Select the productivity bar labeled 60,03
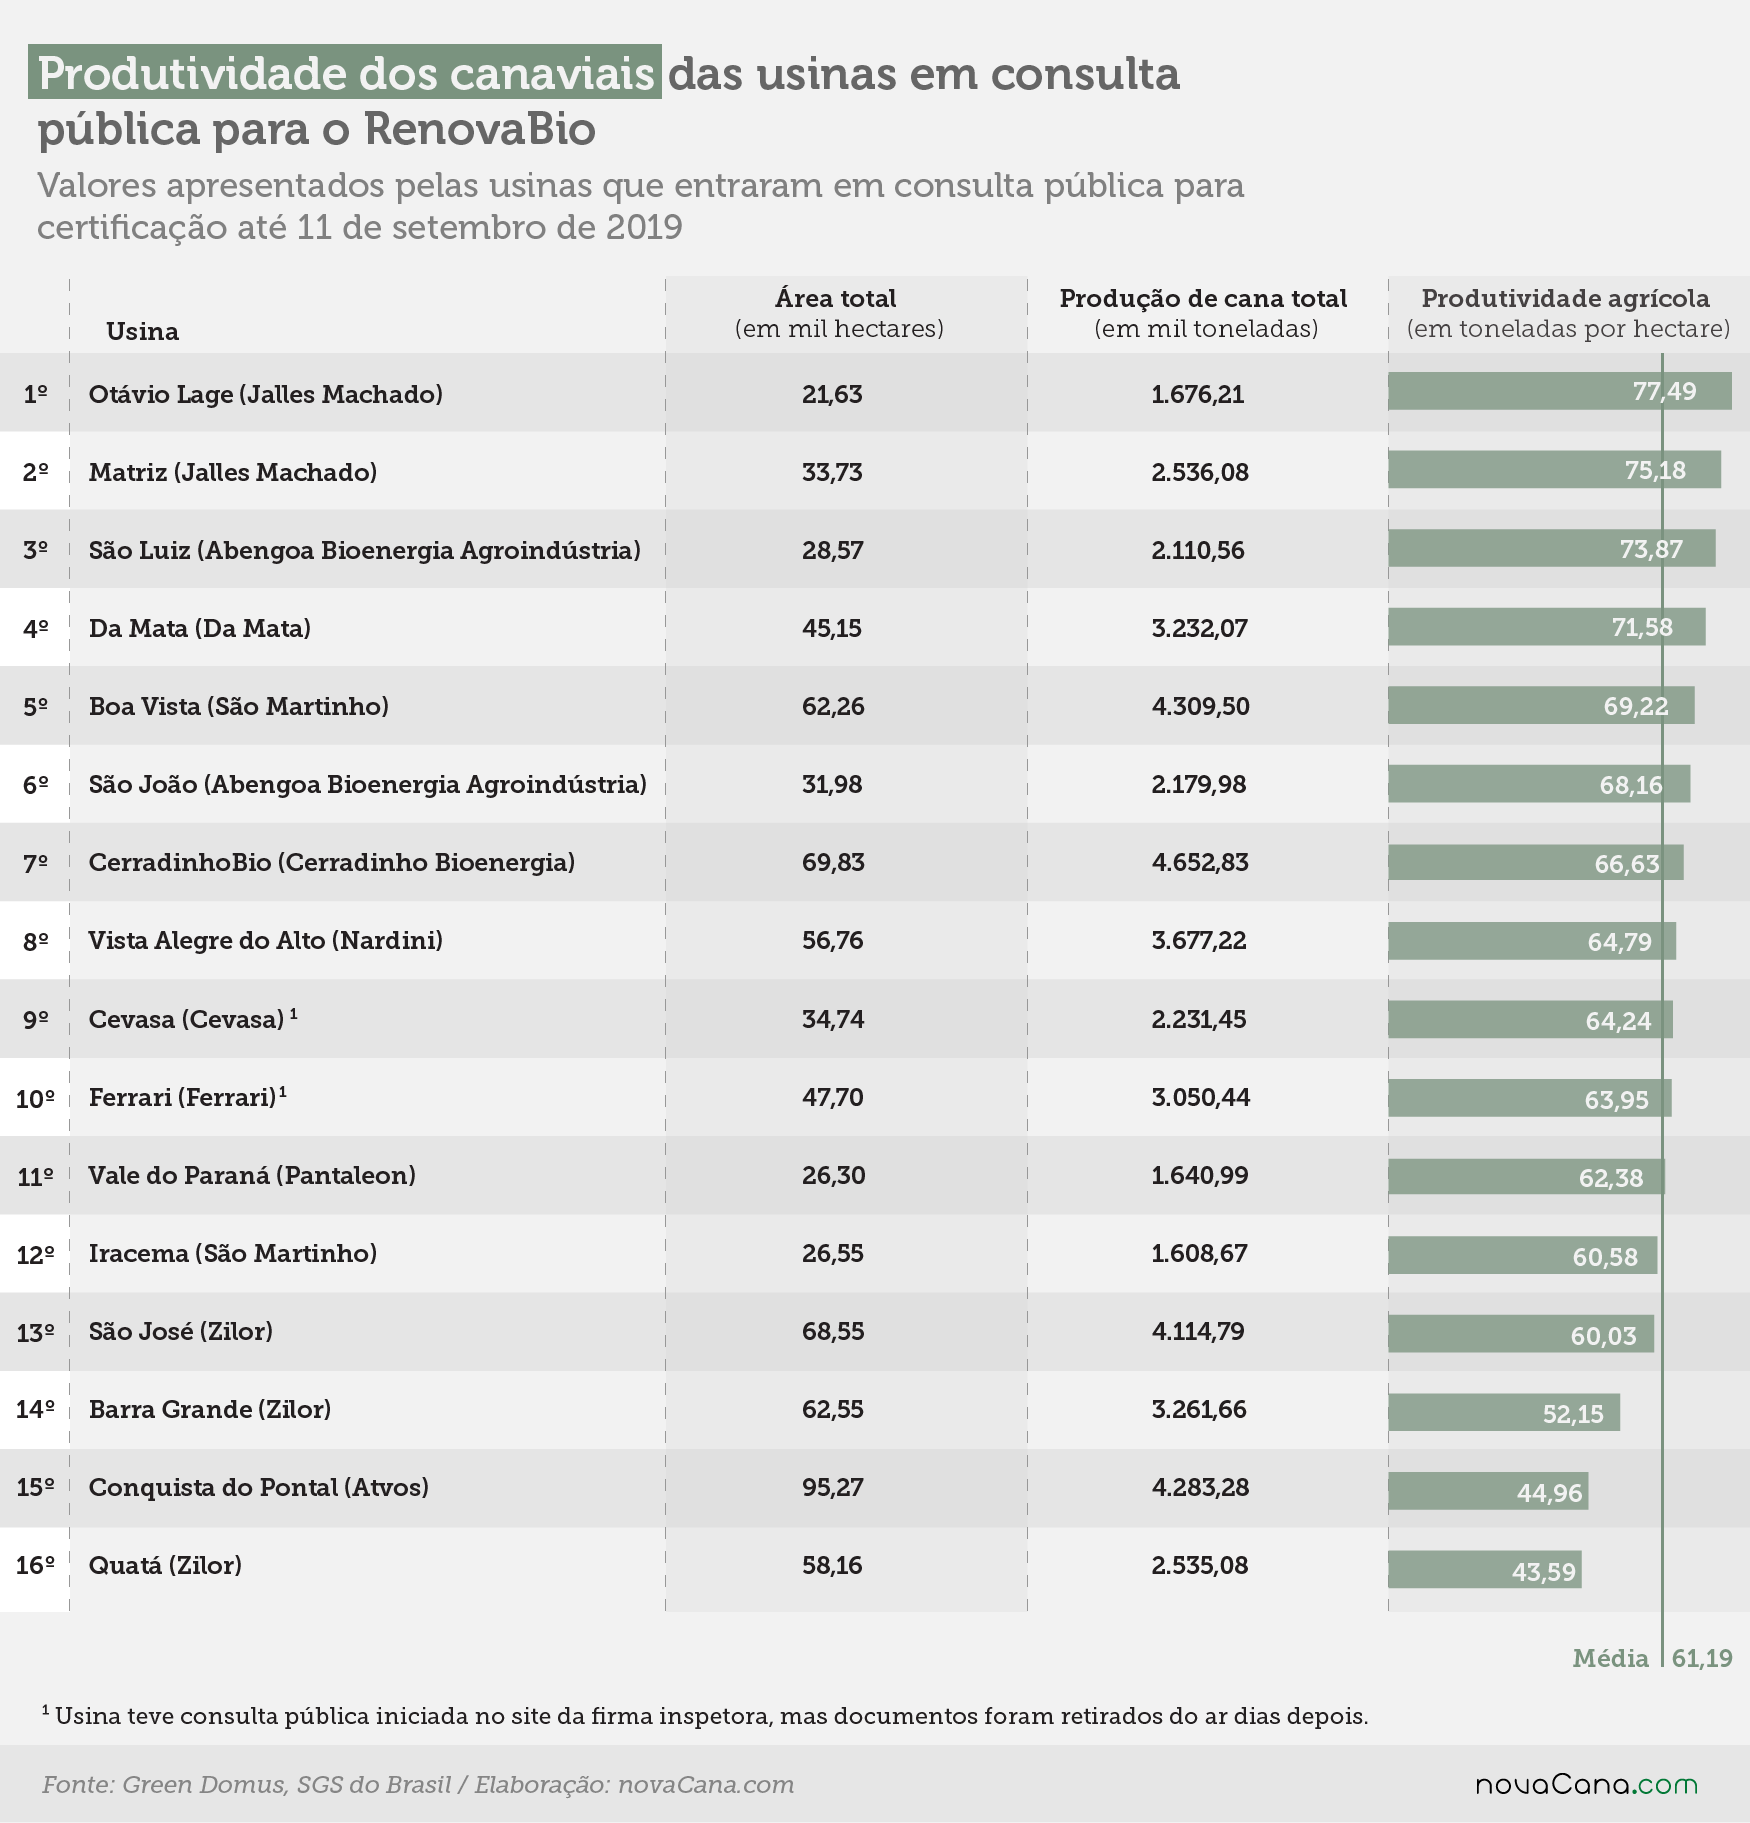The image size is (1750, 1823). point(1521,1334)
